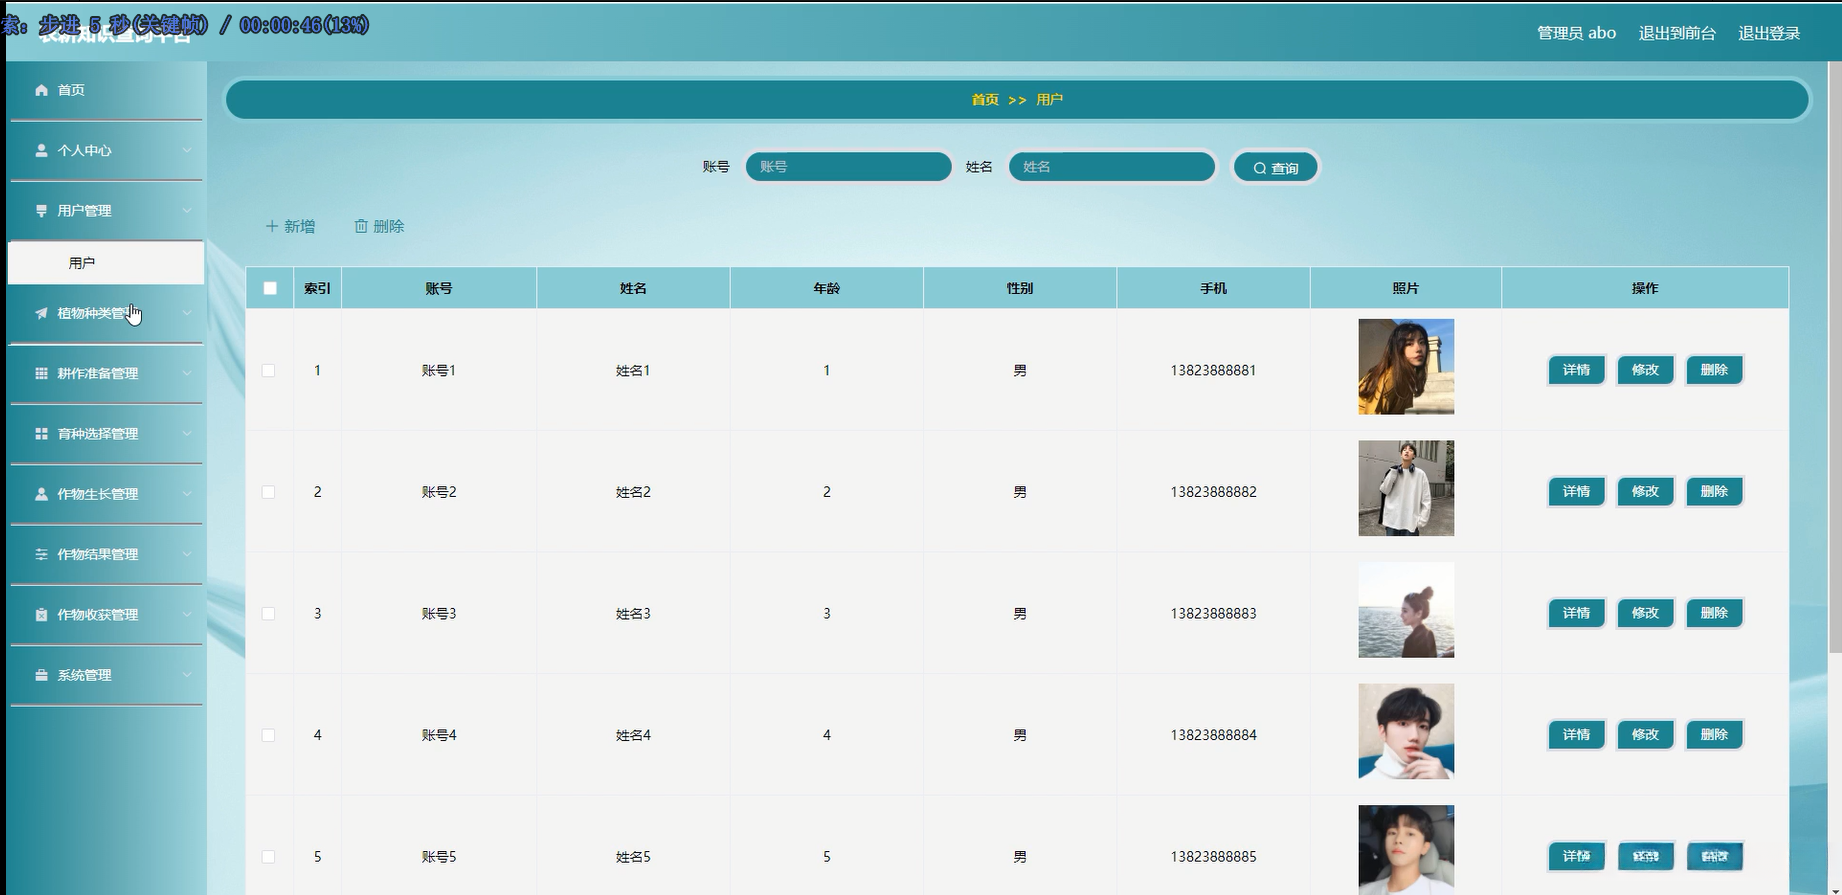Open 详情 for 账号4
Screen dimensions: 1842x895
coord(1576,735)
